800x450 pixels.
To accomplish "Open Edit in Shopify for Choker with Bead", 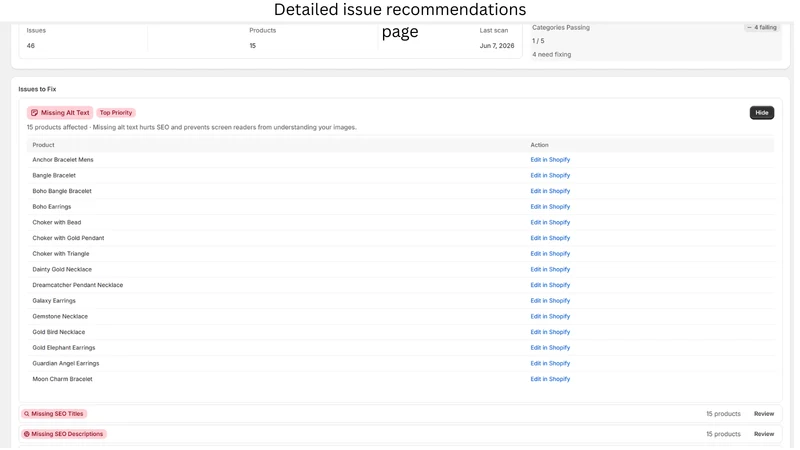I will coord(550,222).
